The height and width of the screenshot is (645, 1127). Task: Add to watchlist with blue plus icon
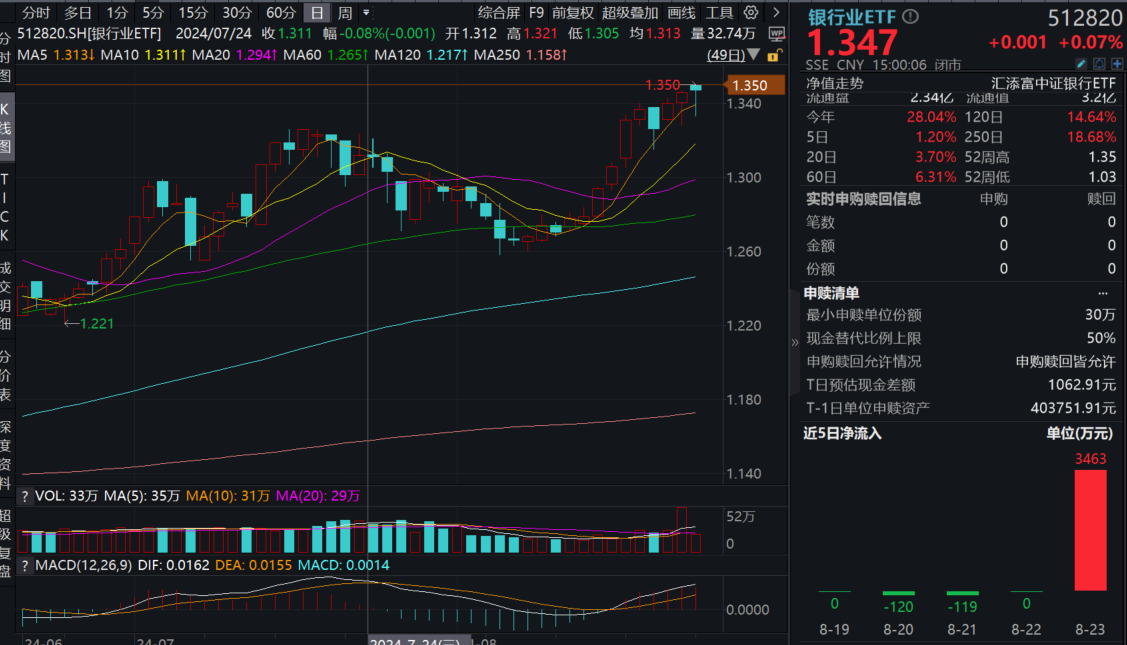click(x=1117, y=65)
